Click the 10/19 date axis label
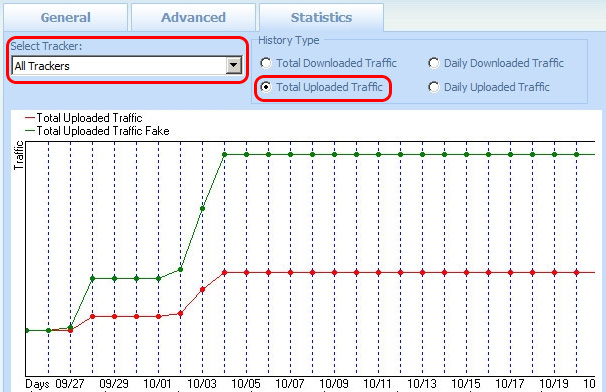 [554, 384]
